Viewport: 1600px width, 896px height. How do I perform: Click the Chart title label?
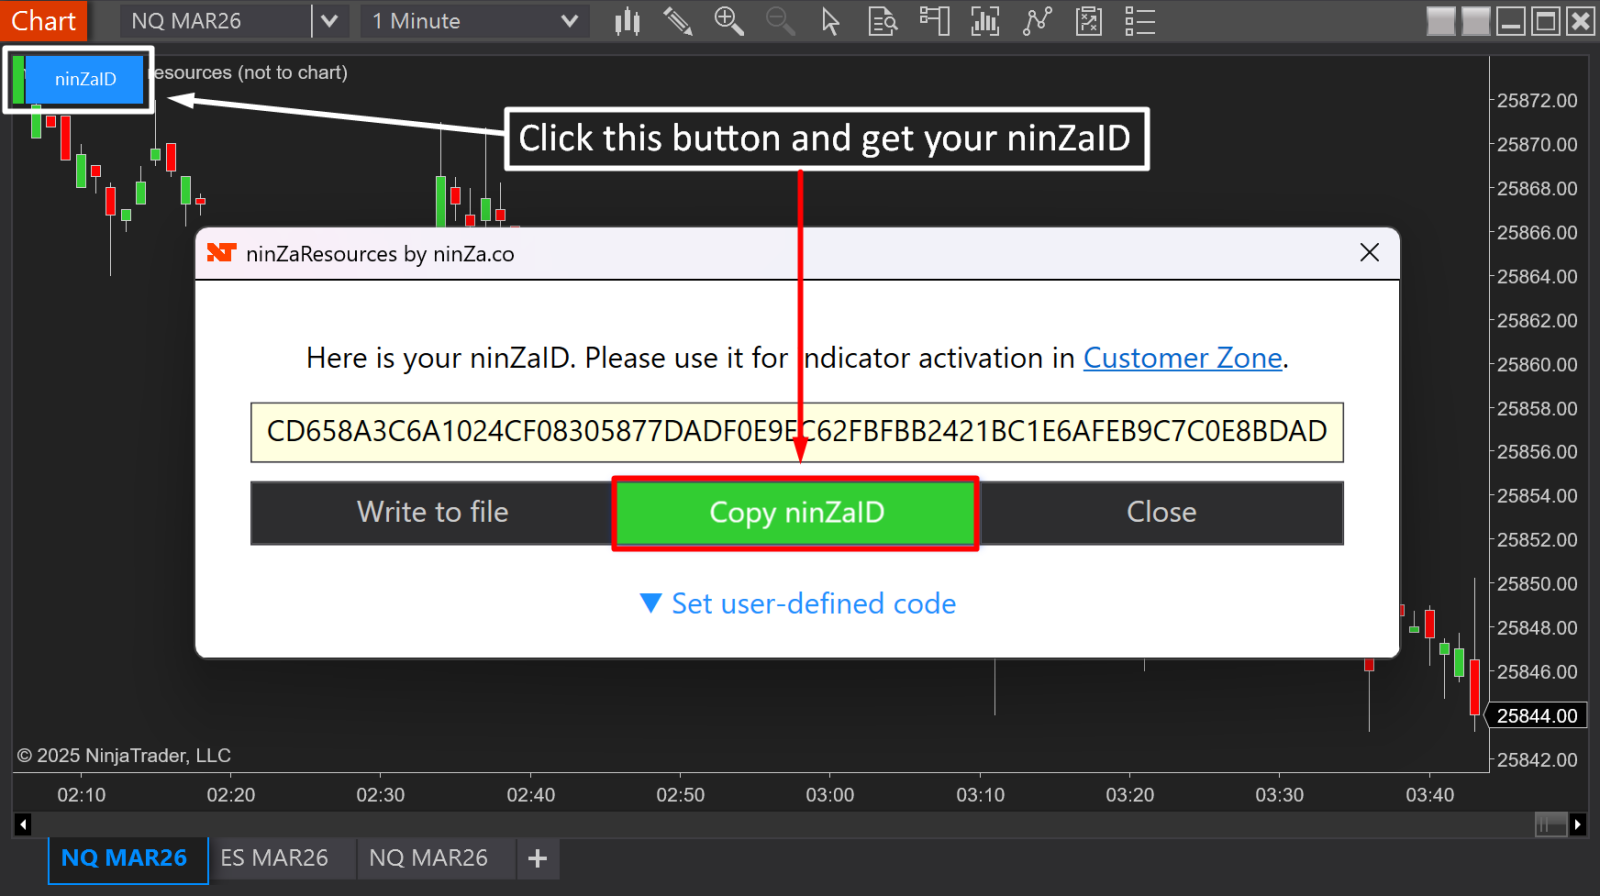[43, 21]
